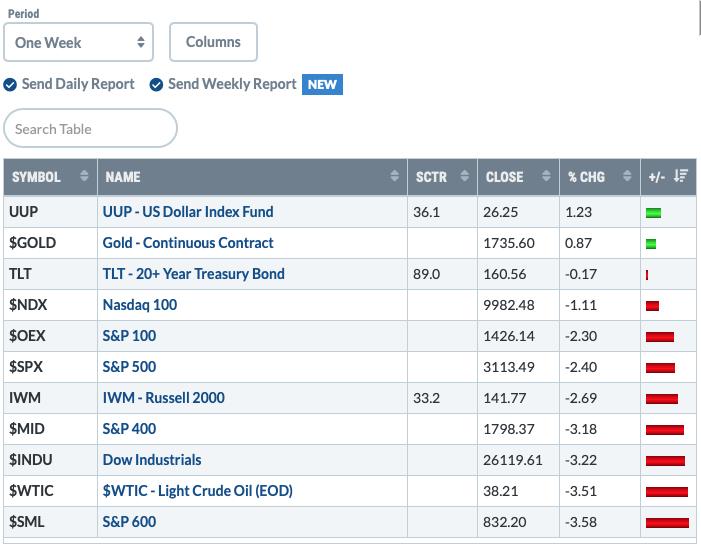Viewport: 701px width, 547px height.
Task: Click the NEW badge beside Weekly Report
Action: 322,84
